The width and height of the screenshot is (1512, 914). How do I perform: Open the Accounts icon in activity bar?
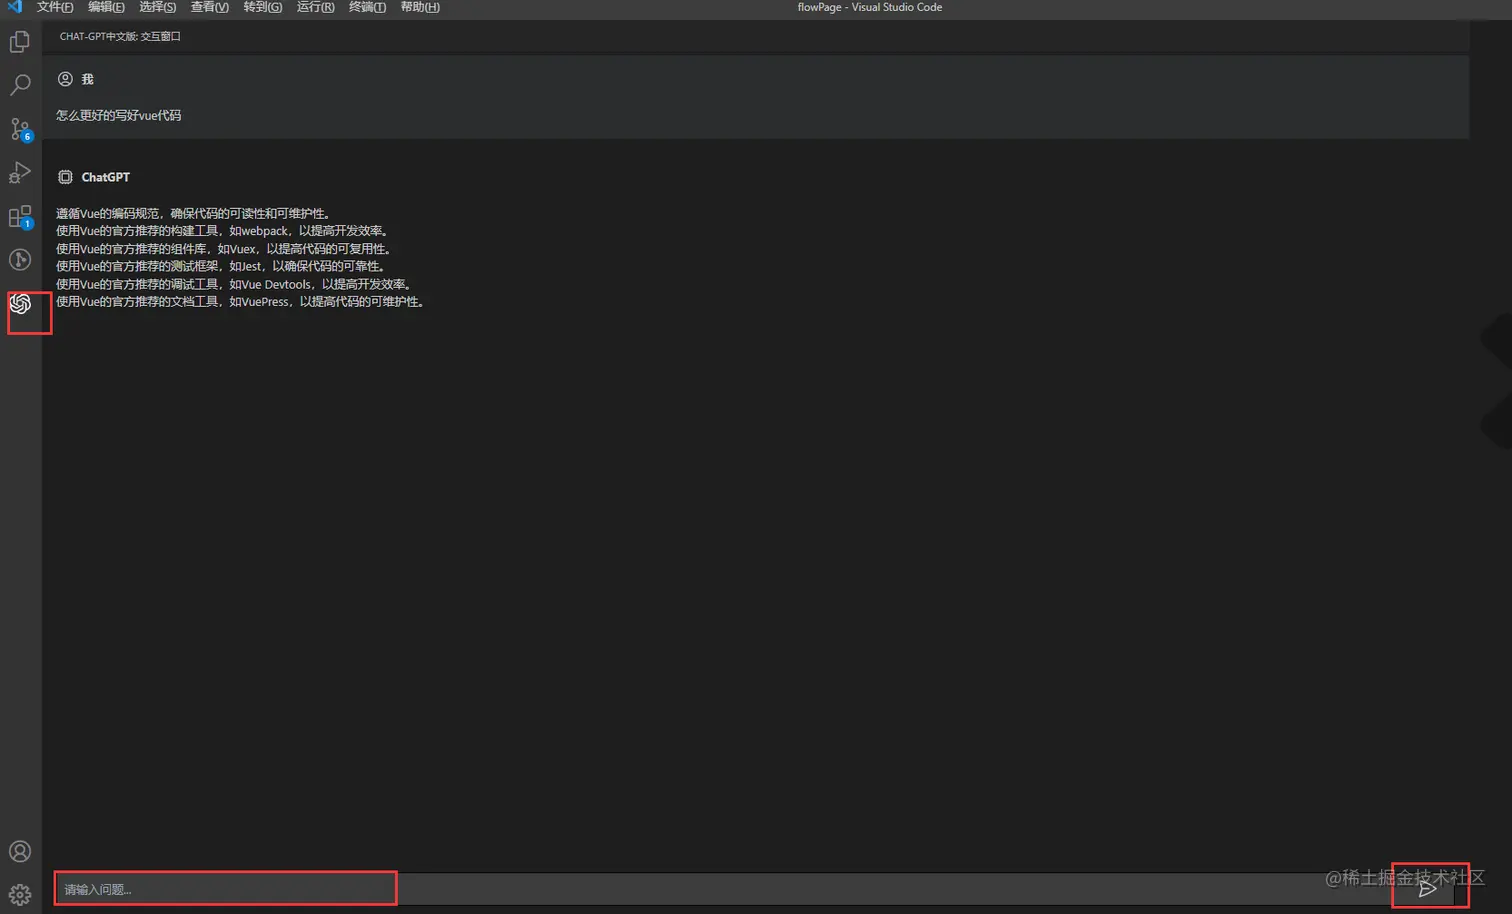(20, 851)
